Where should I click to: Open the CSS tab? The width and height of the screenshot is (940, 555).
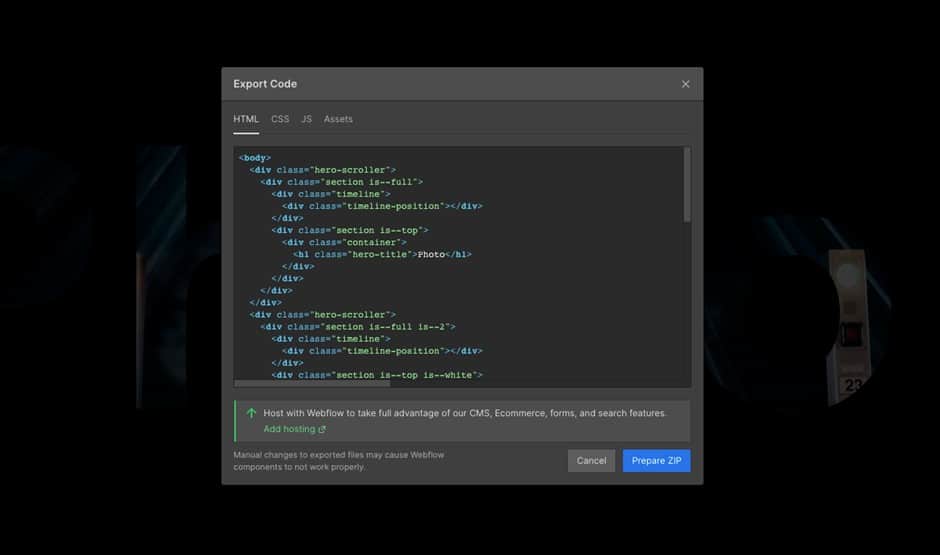point(280,119)
